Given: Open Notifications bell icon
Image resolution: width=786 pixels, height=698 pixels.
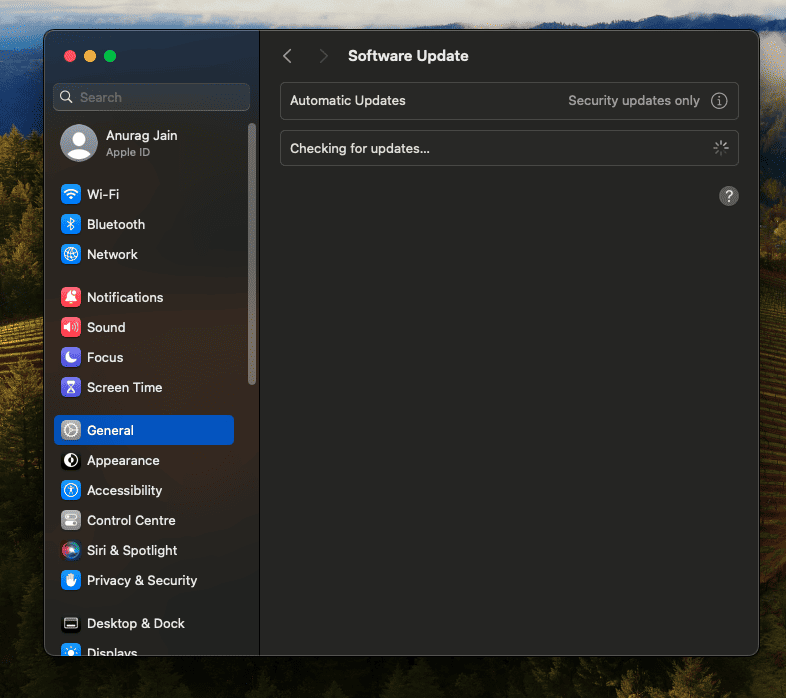Looking at the screenshot, I should tap(71, 297).
